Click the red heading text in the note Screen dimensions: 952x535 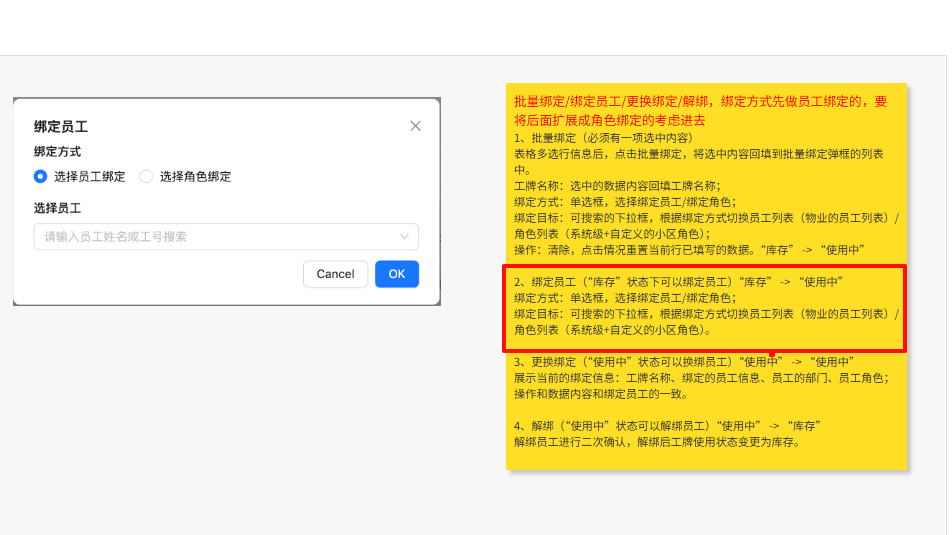click(701, 111)
